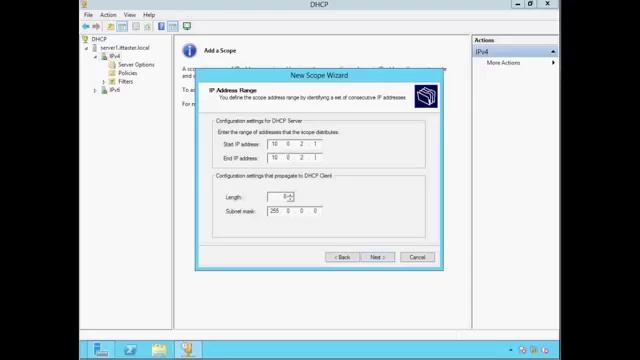Screen dimensions: 640x360
Task: Click the Length value field
Action: click(278, 197)
